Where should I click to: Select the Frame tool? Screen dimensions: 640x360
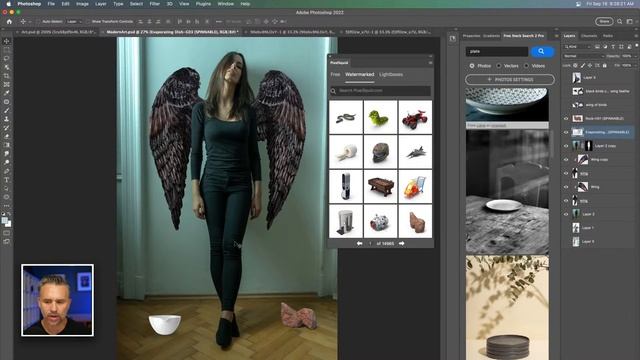[7, 84]
